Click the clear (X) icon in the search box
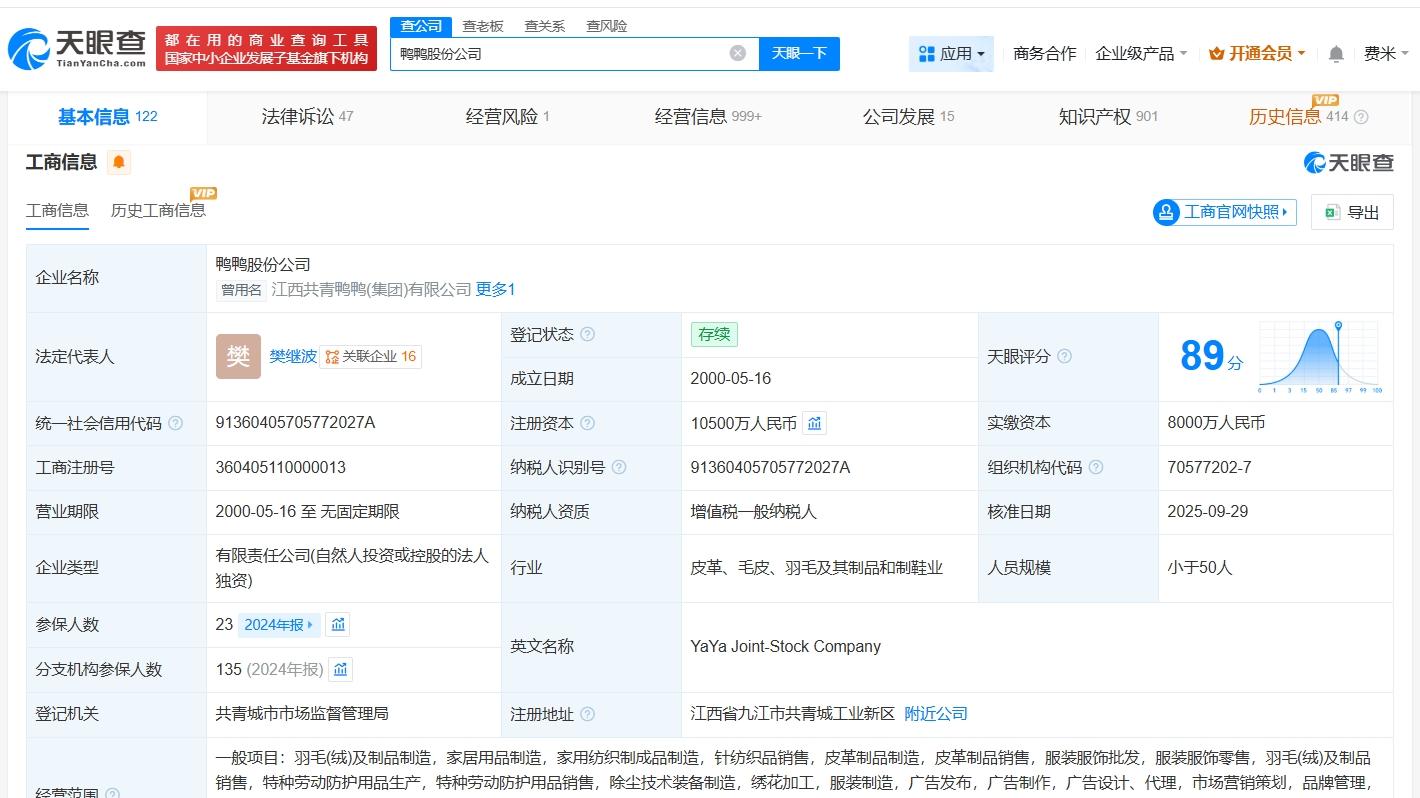1420x798 pixels. [738, 52]
